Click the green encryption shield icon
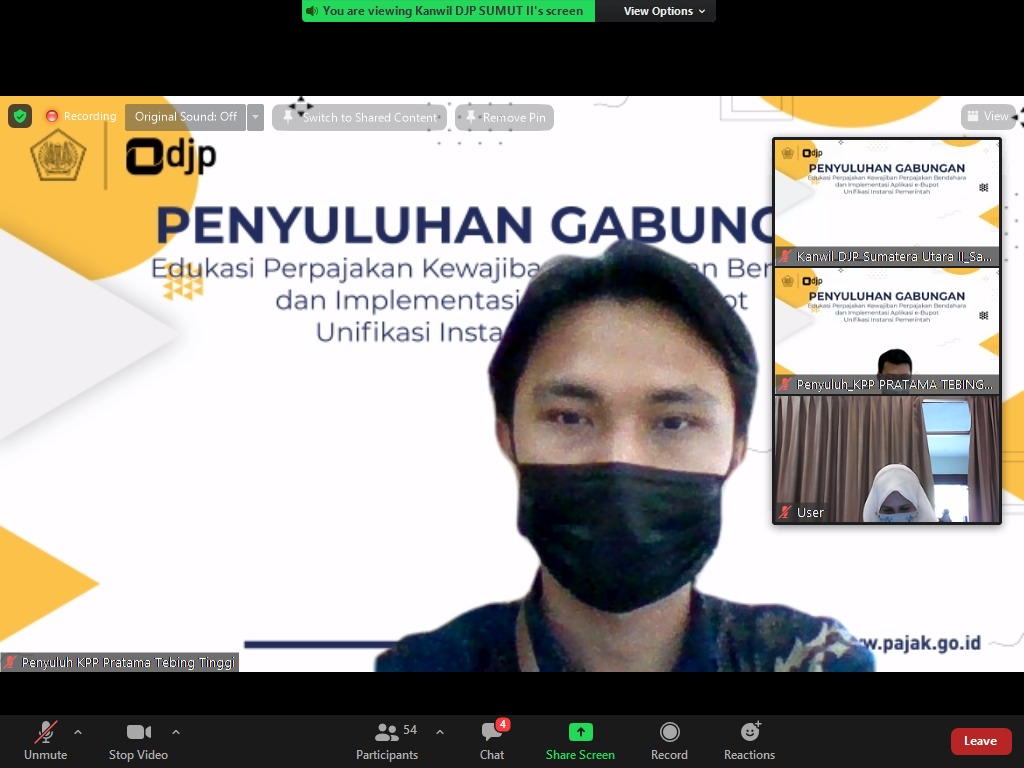 click(20, 116)
